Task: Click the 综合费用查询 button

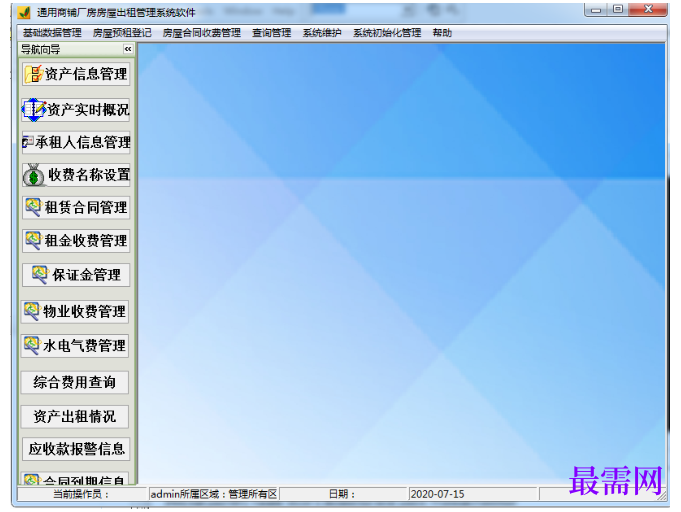Action: click(x=75, y=382)
